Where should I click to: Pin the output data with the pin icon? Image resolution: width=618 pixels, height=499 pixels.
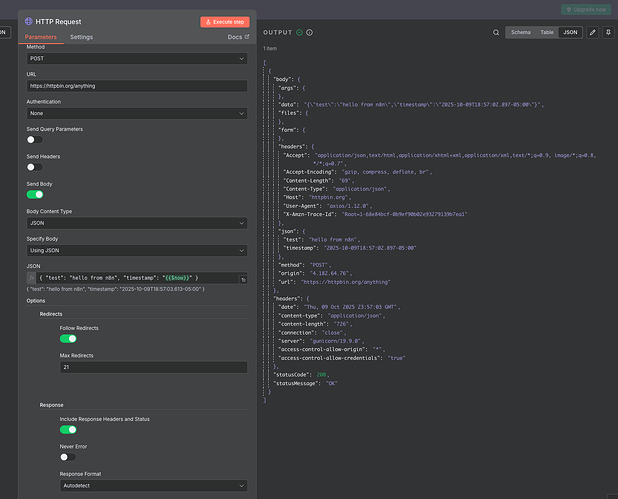pos(608,32)
